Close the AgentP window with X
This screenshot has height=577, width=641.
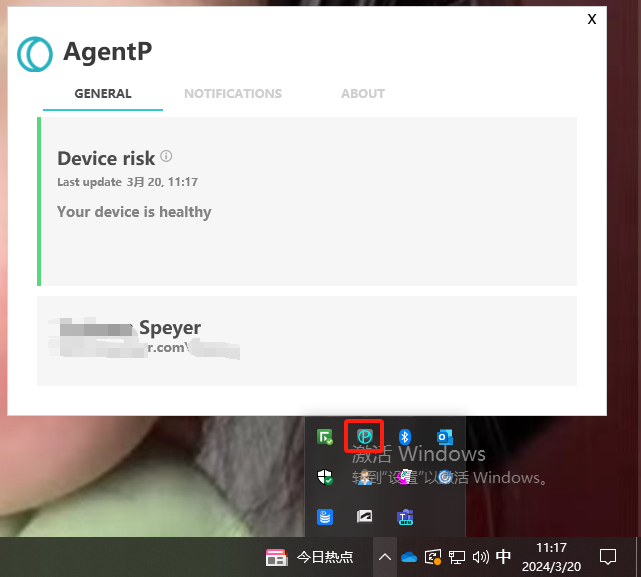pos(592,19)
